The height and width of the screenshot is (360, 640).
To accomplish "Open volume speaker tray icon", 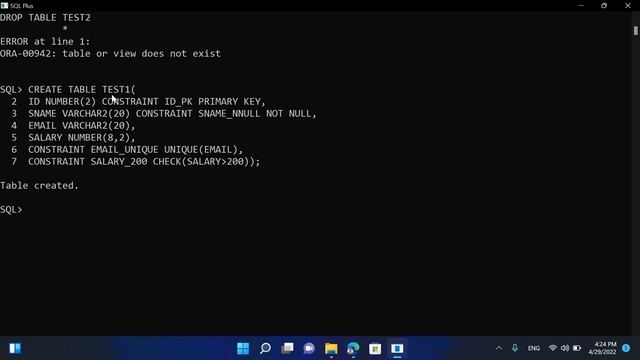I will pos(565,348).
